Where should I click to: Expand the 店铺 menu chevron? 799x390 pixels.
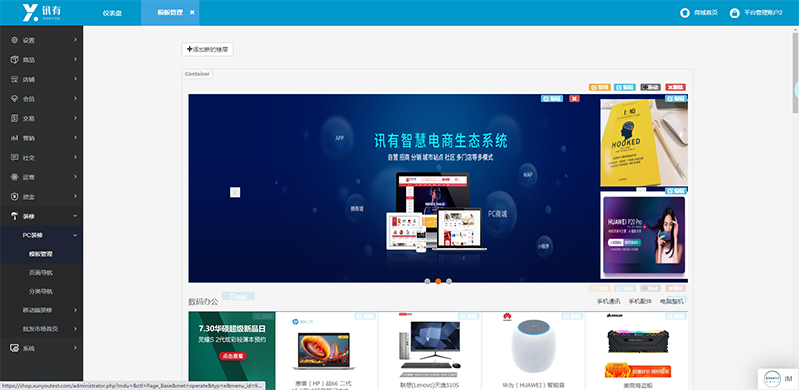[75, 79]
